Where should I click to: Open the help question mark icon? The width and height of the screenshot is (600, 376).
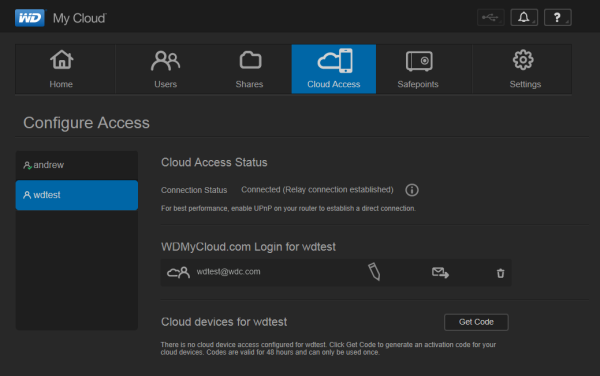[558, 18]
